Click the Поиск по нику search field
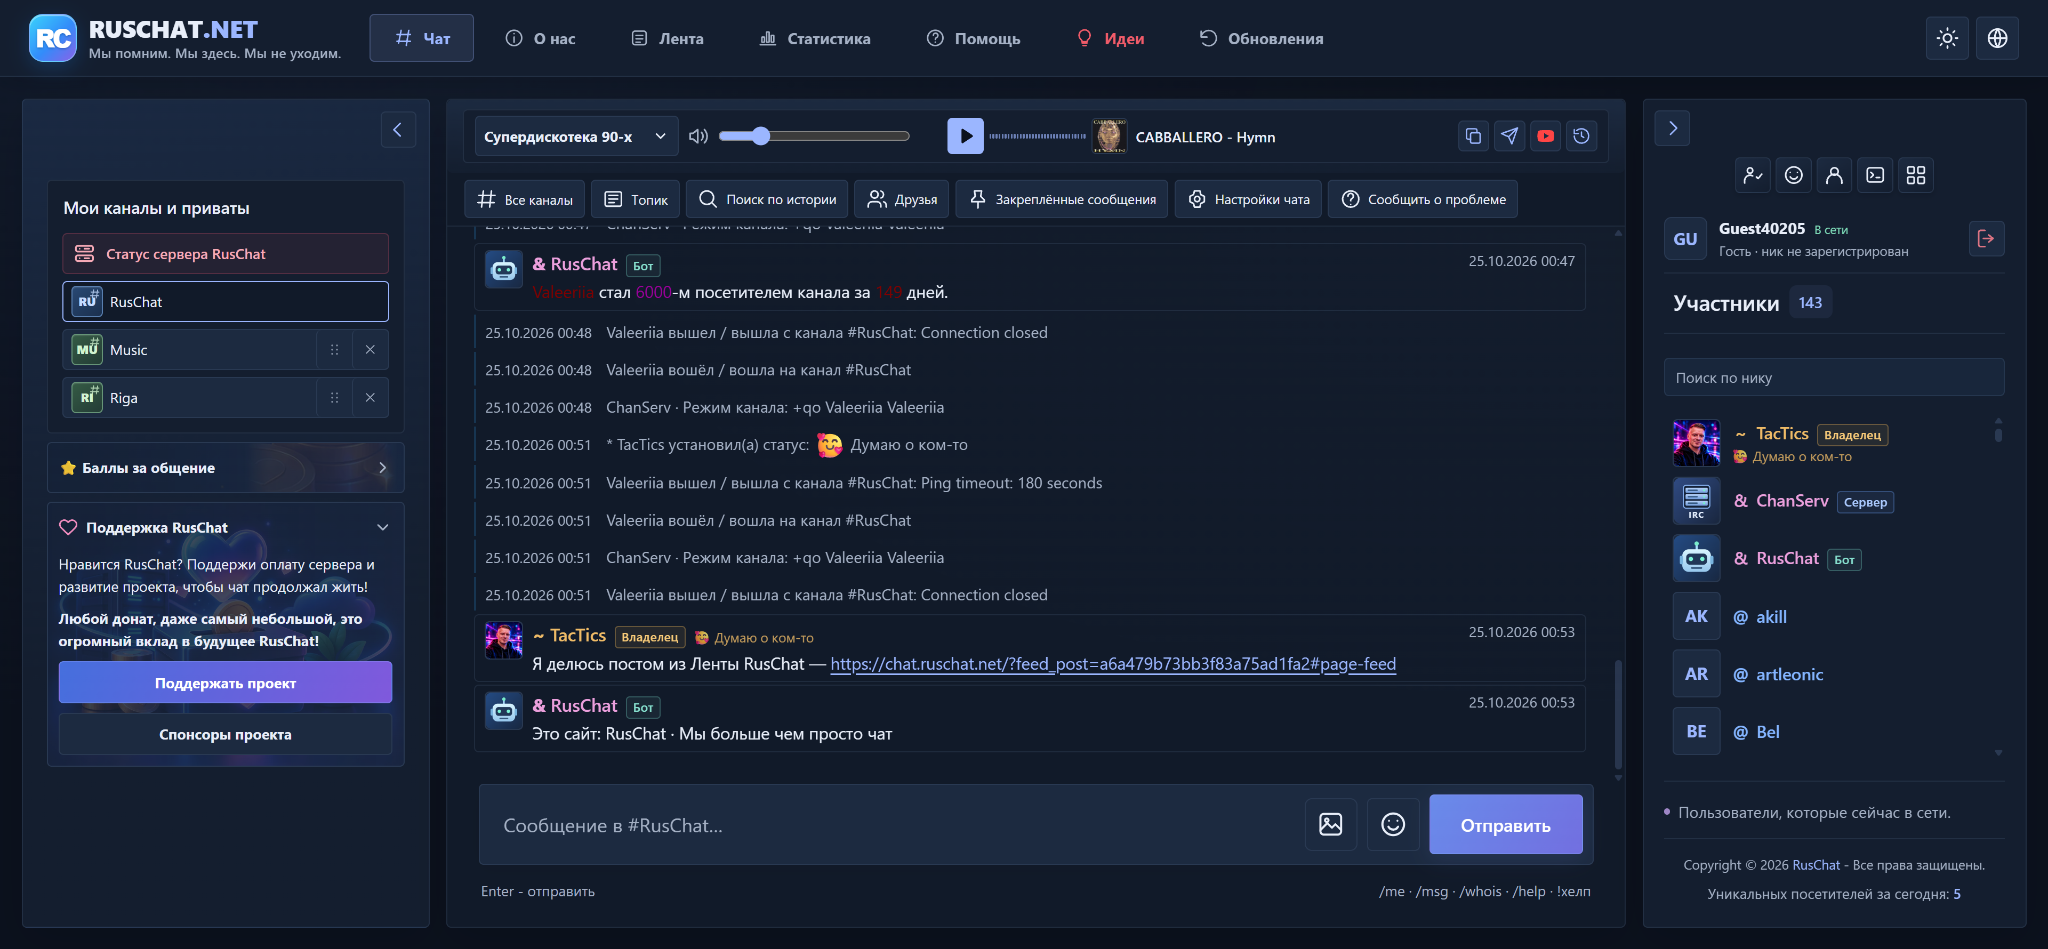Screen dimensions: 2048x949 point(1834,378)
